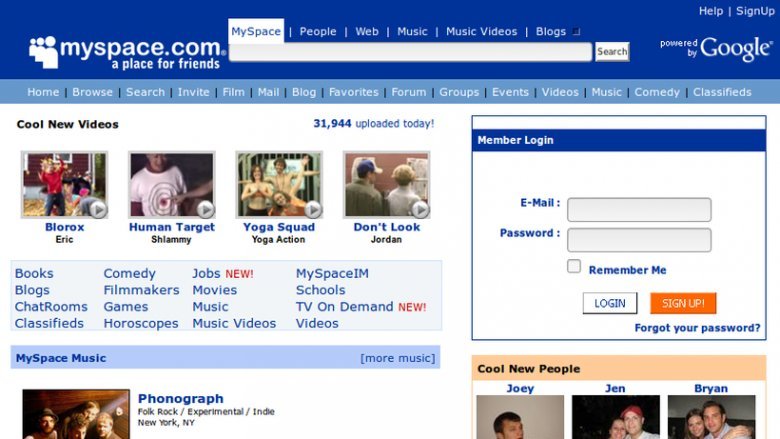This screenshot has width=780, height=439.
Task: Click the LOGIN button
Action: 610,303
